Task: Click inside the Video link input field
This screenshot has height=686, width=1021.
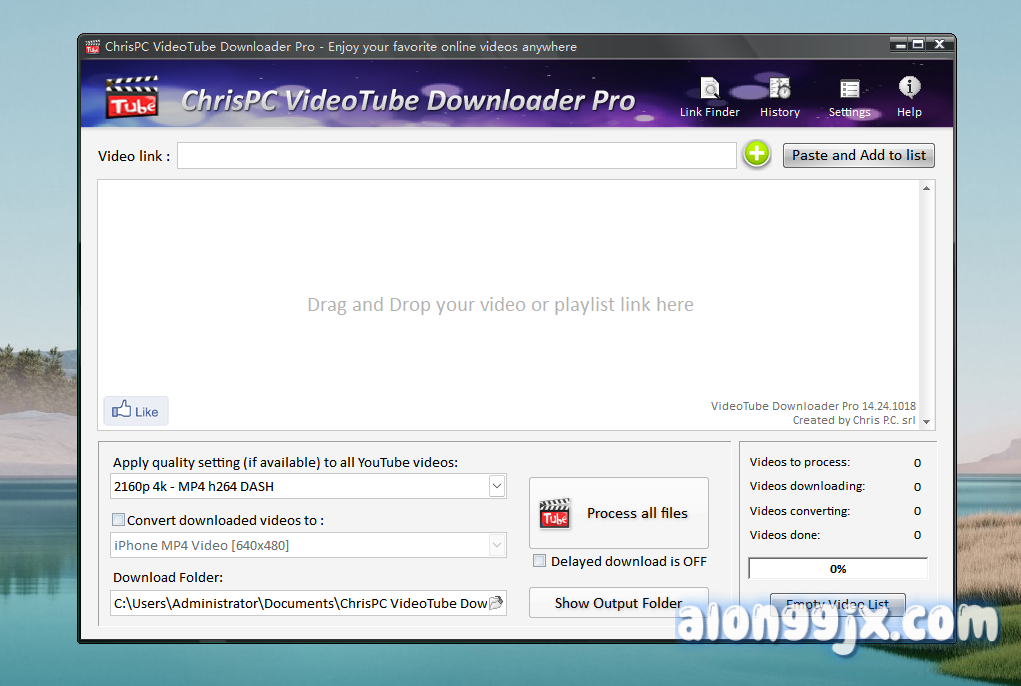Action: pos(456,156)
